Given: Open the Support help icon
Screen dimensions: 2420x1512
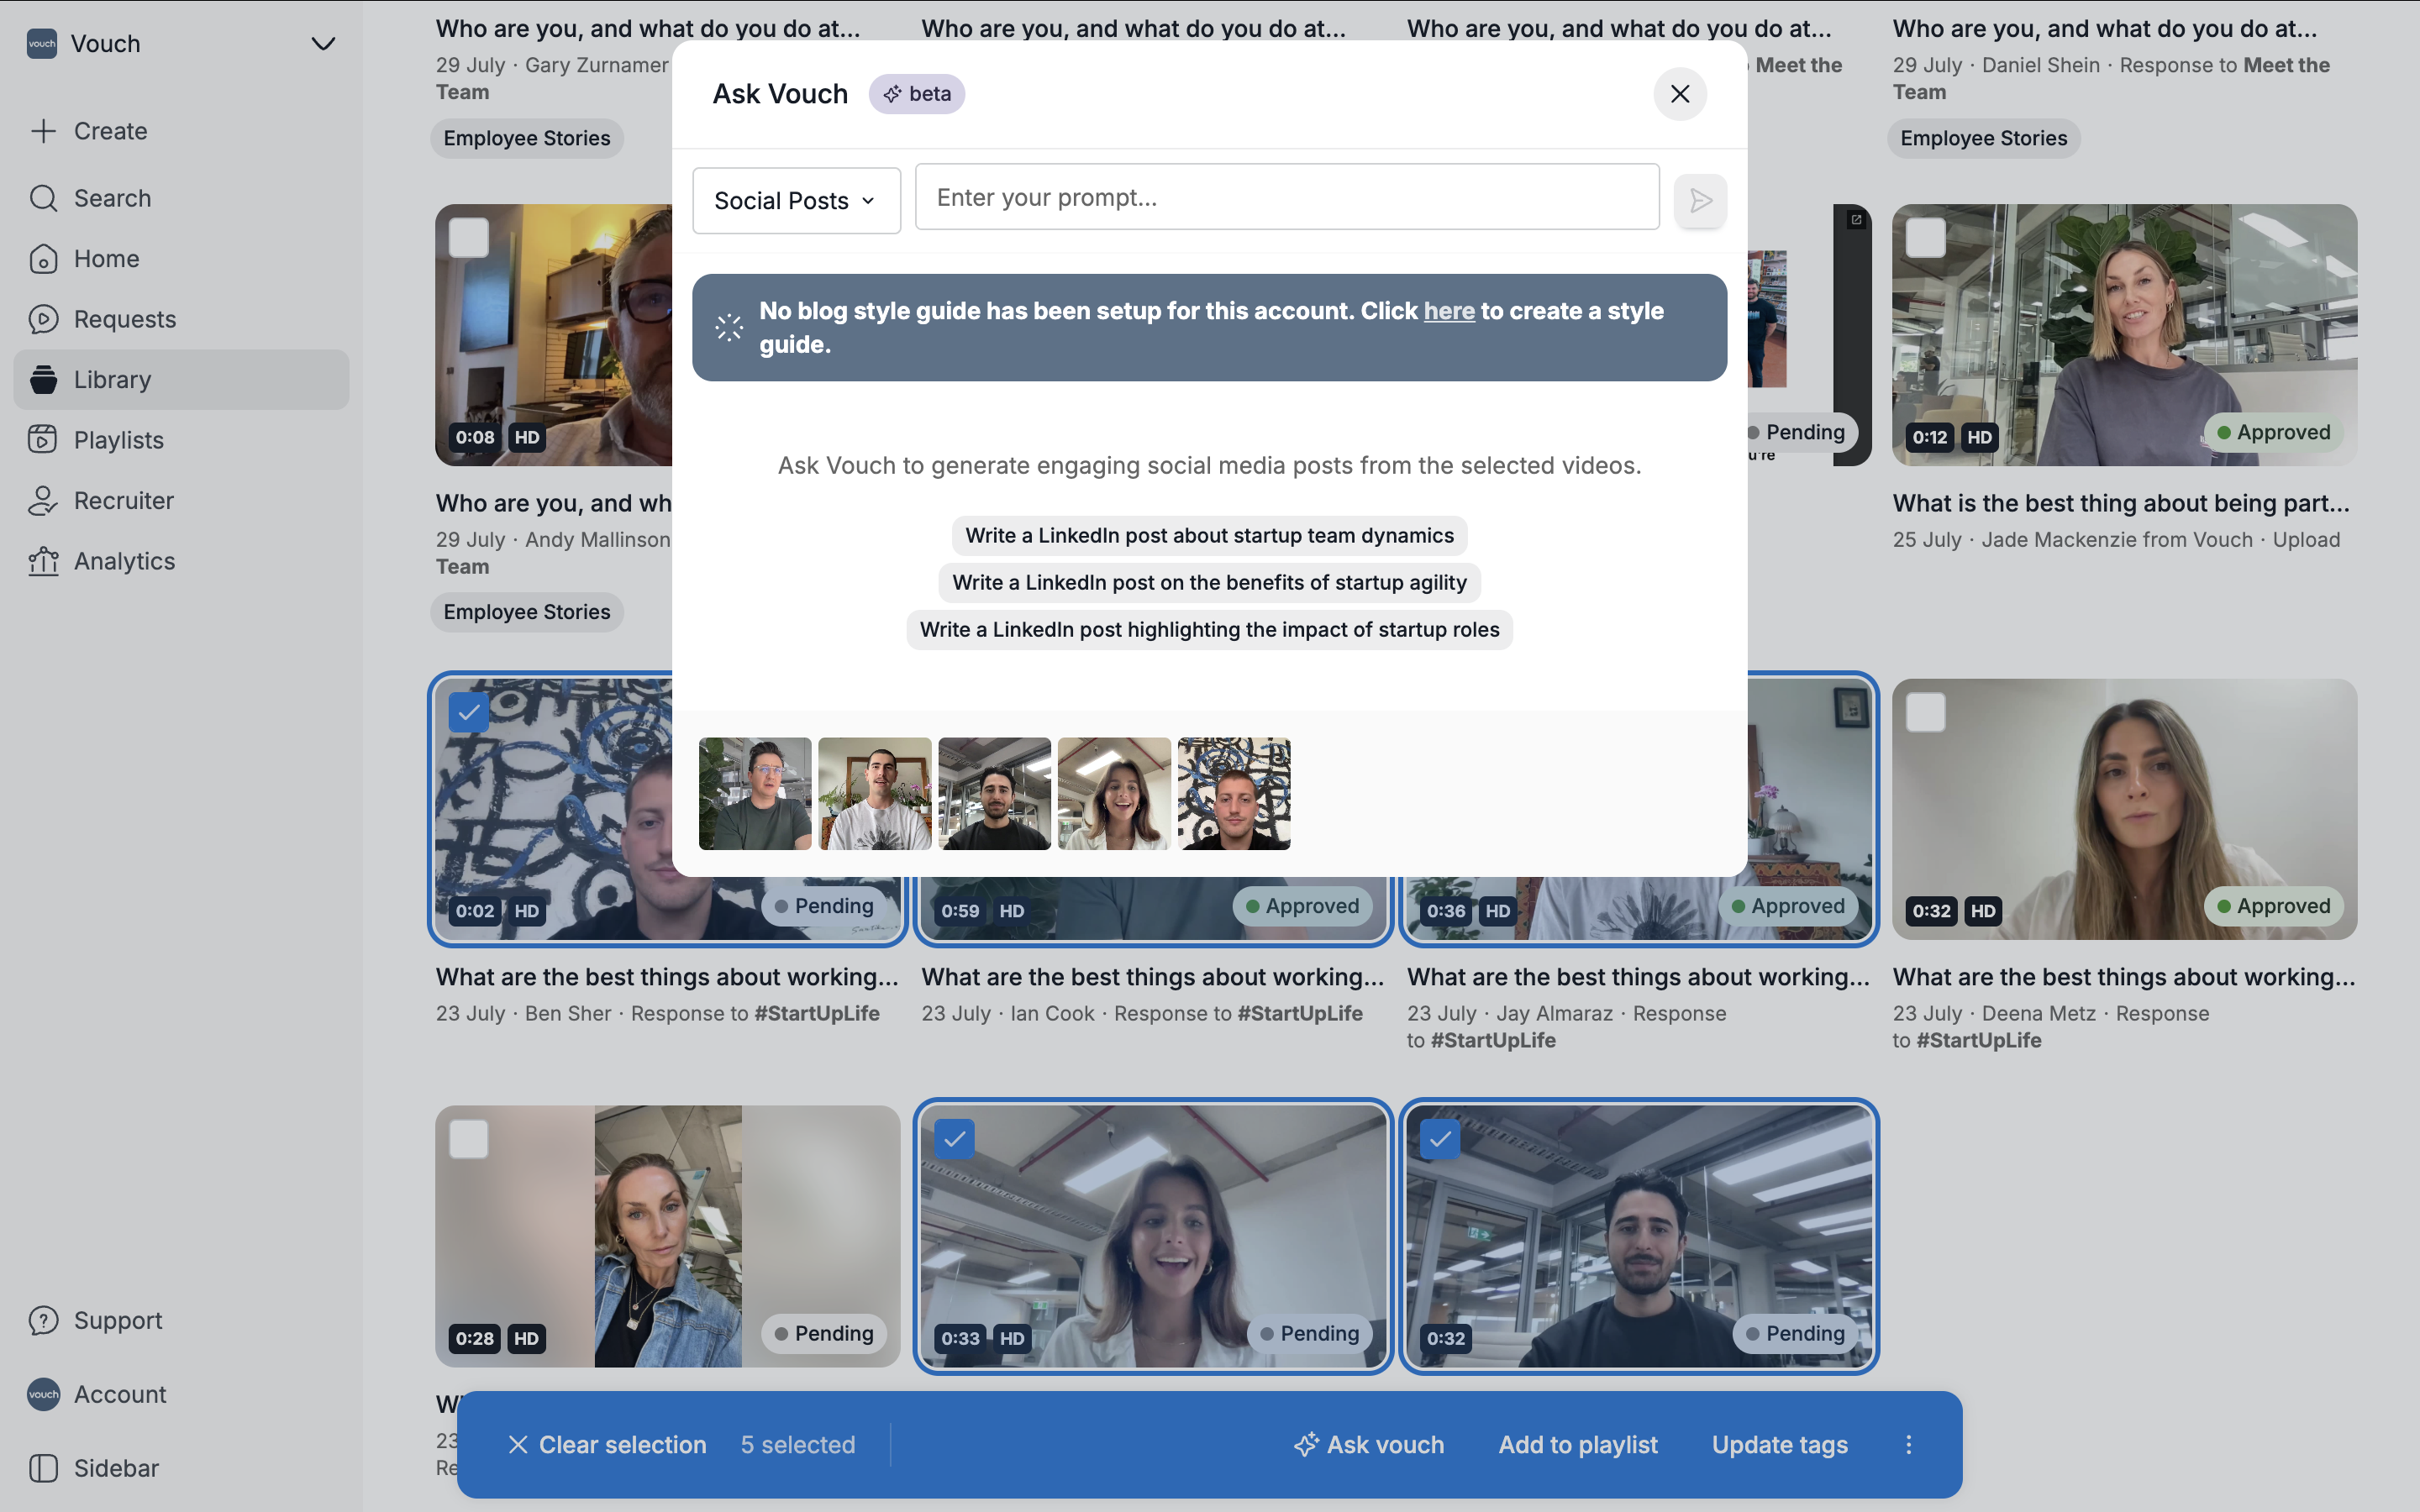Looking at the screenshot, I should pyautogui.click(x=43, y=1320).
